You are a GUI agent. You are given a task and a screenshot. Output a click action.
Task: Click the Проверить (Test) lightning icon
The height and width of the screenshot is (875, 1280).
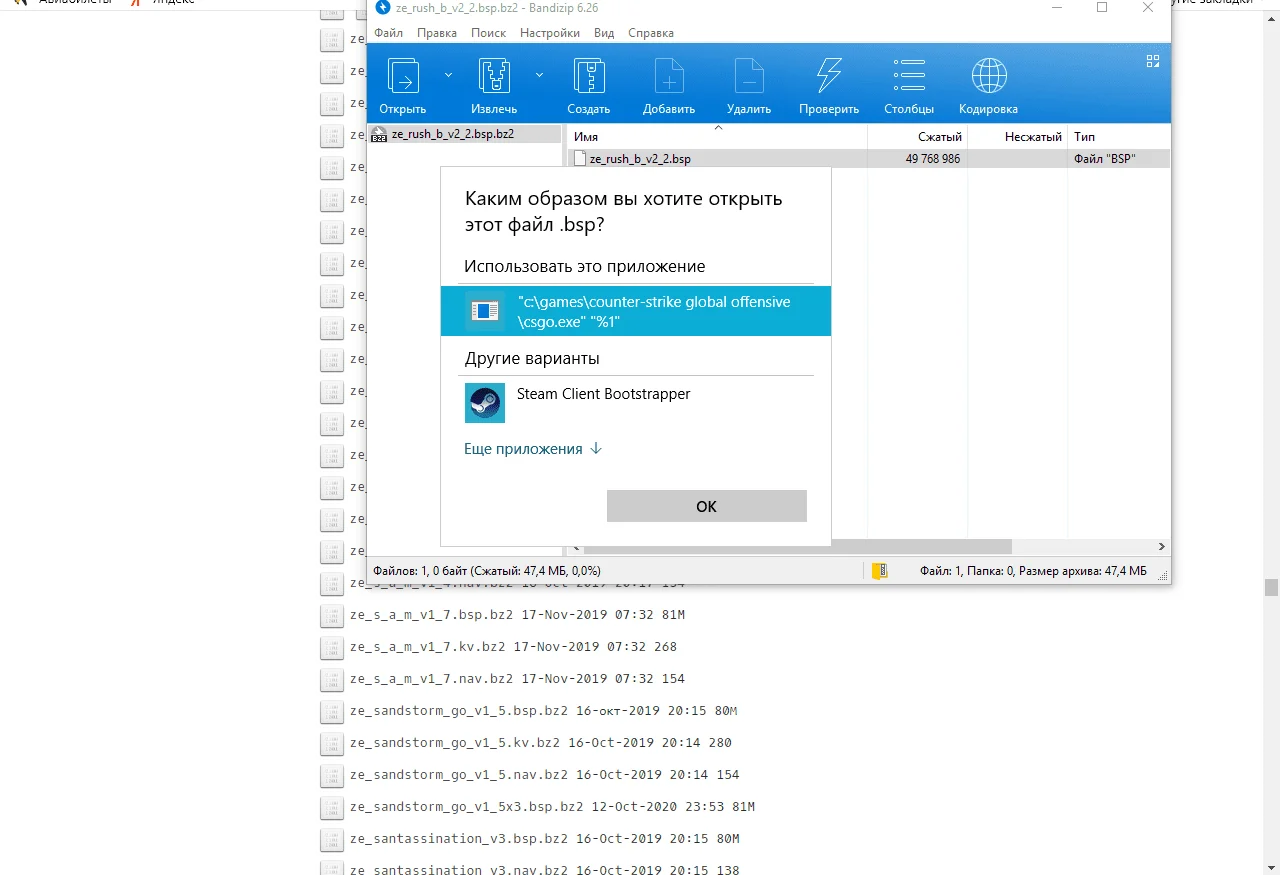[x=828, y=77]
